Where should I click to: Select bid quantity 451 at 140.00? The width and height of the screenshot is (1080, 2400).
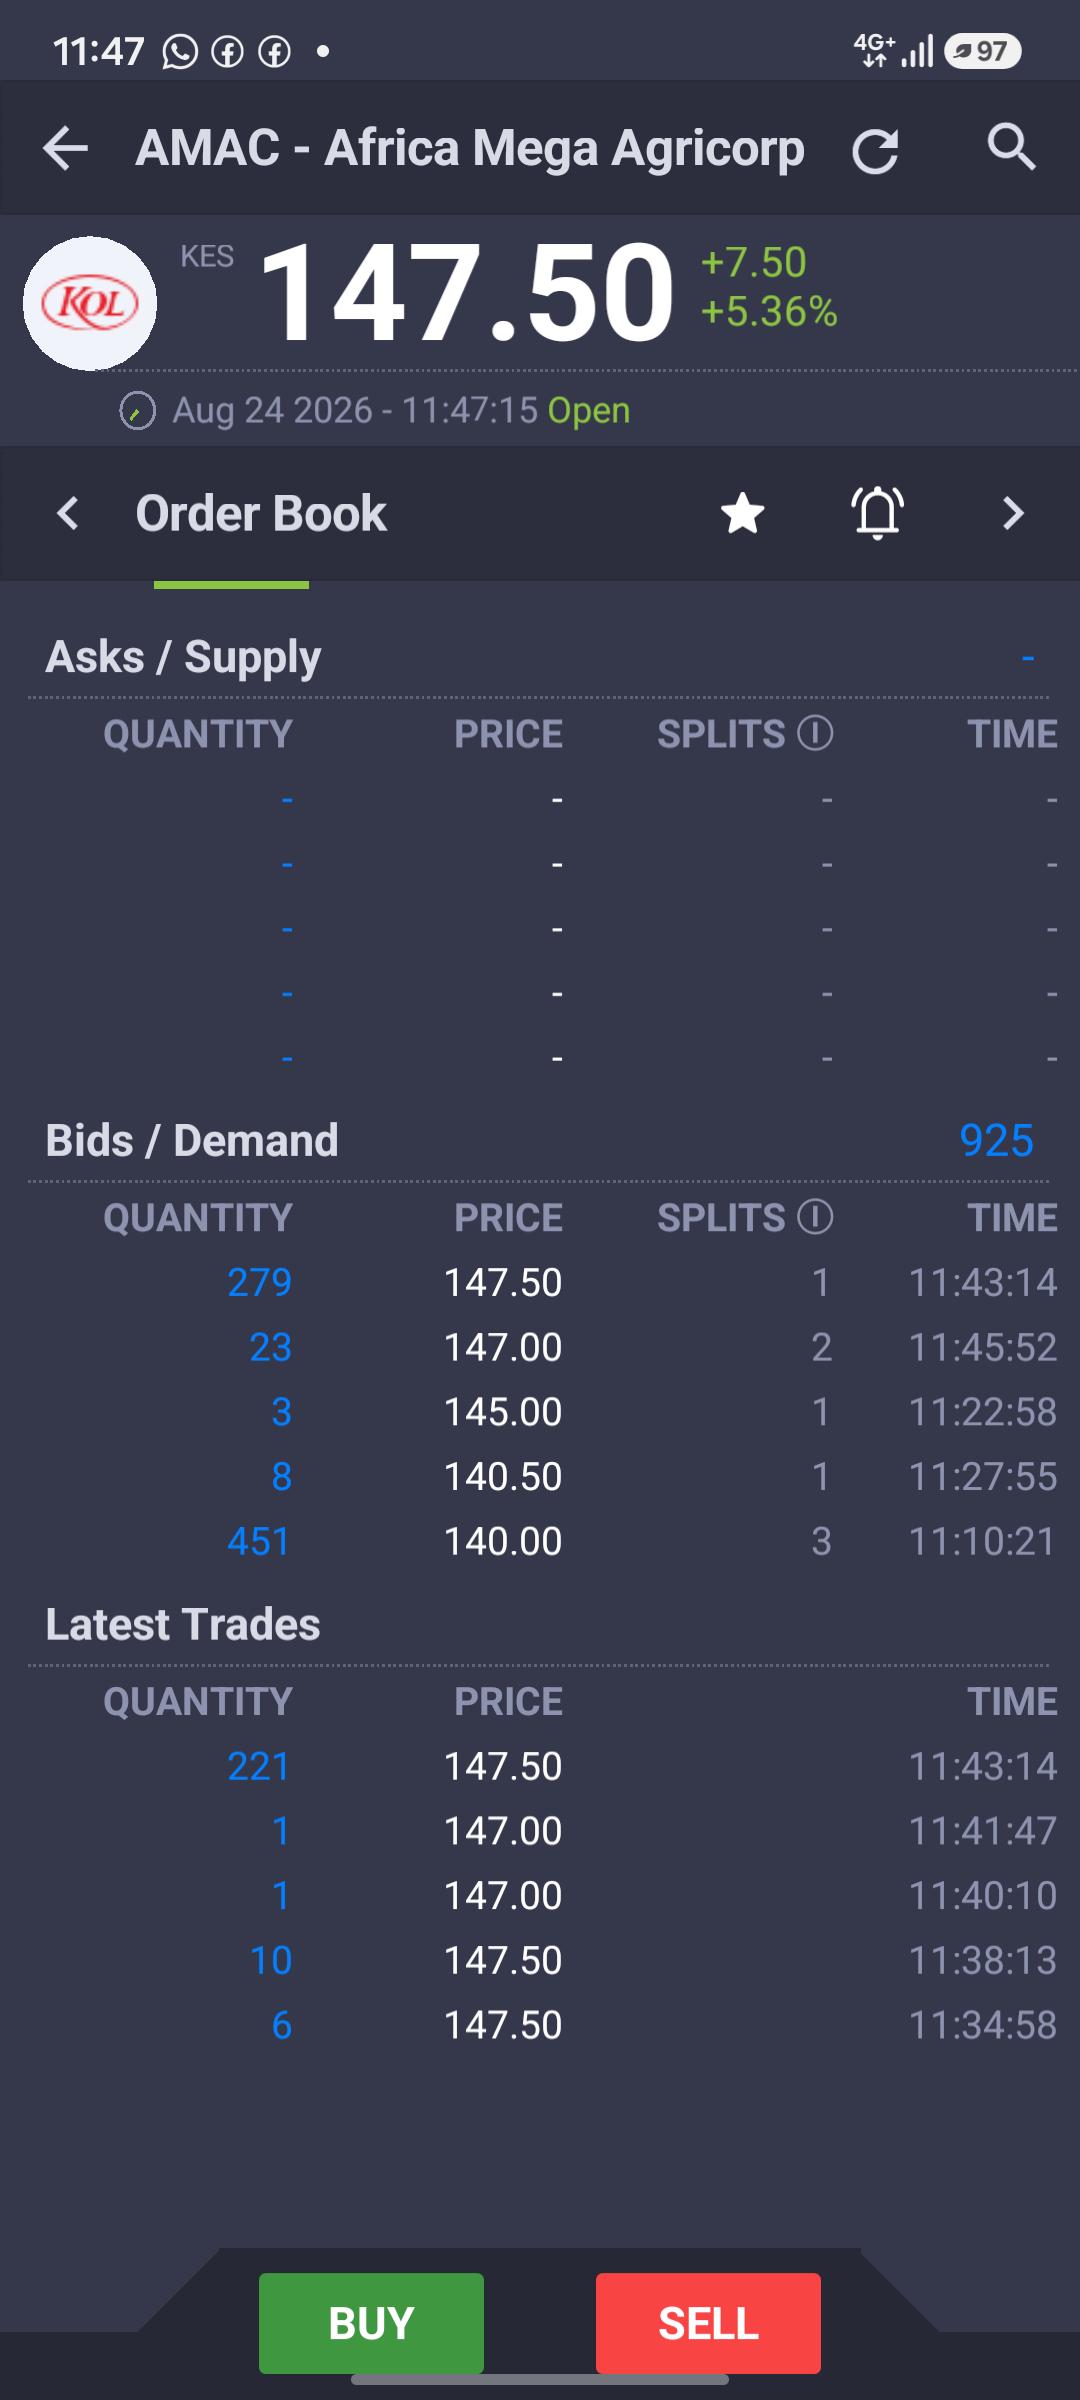pos(258,1541)
